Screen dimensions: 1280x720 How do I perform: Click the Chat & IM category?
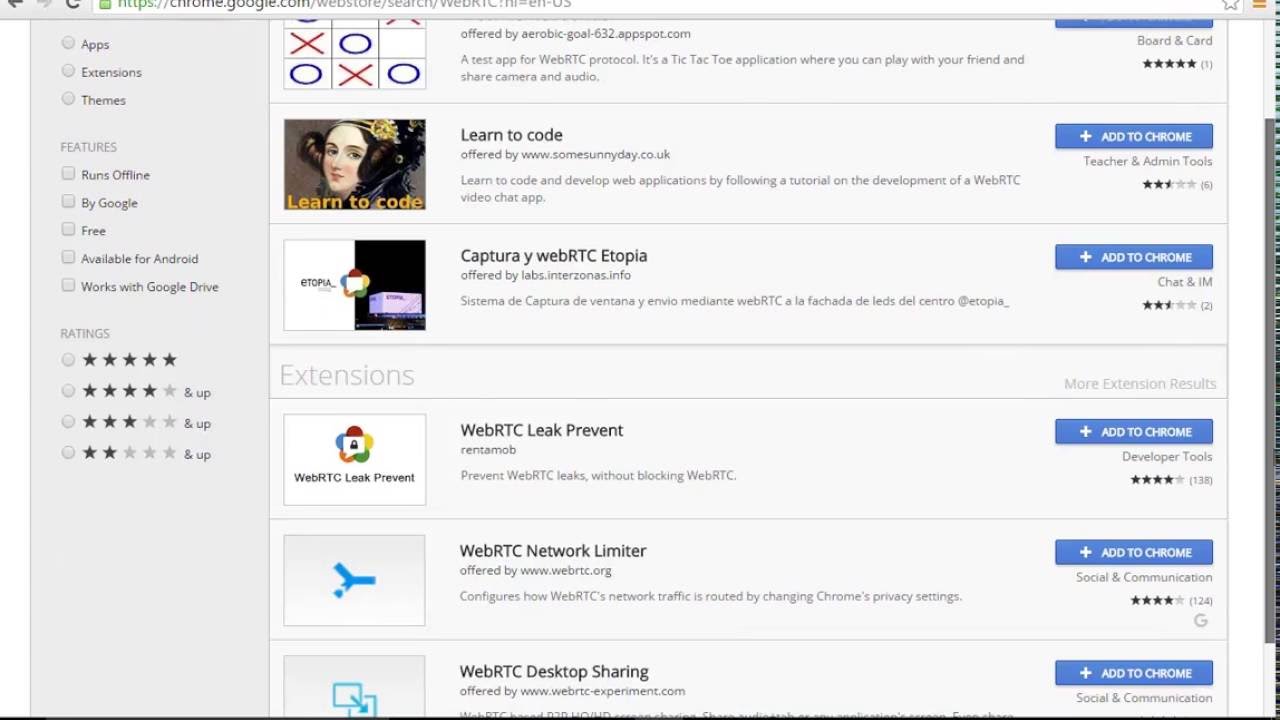click(1184, 282)
